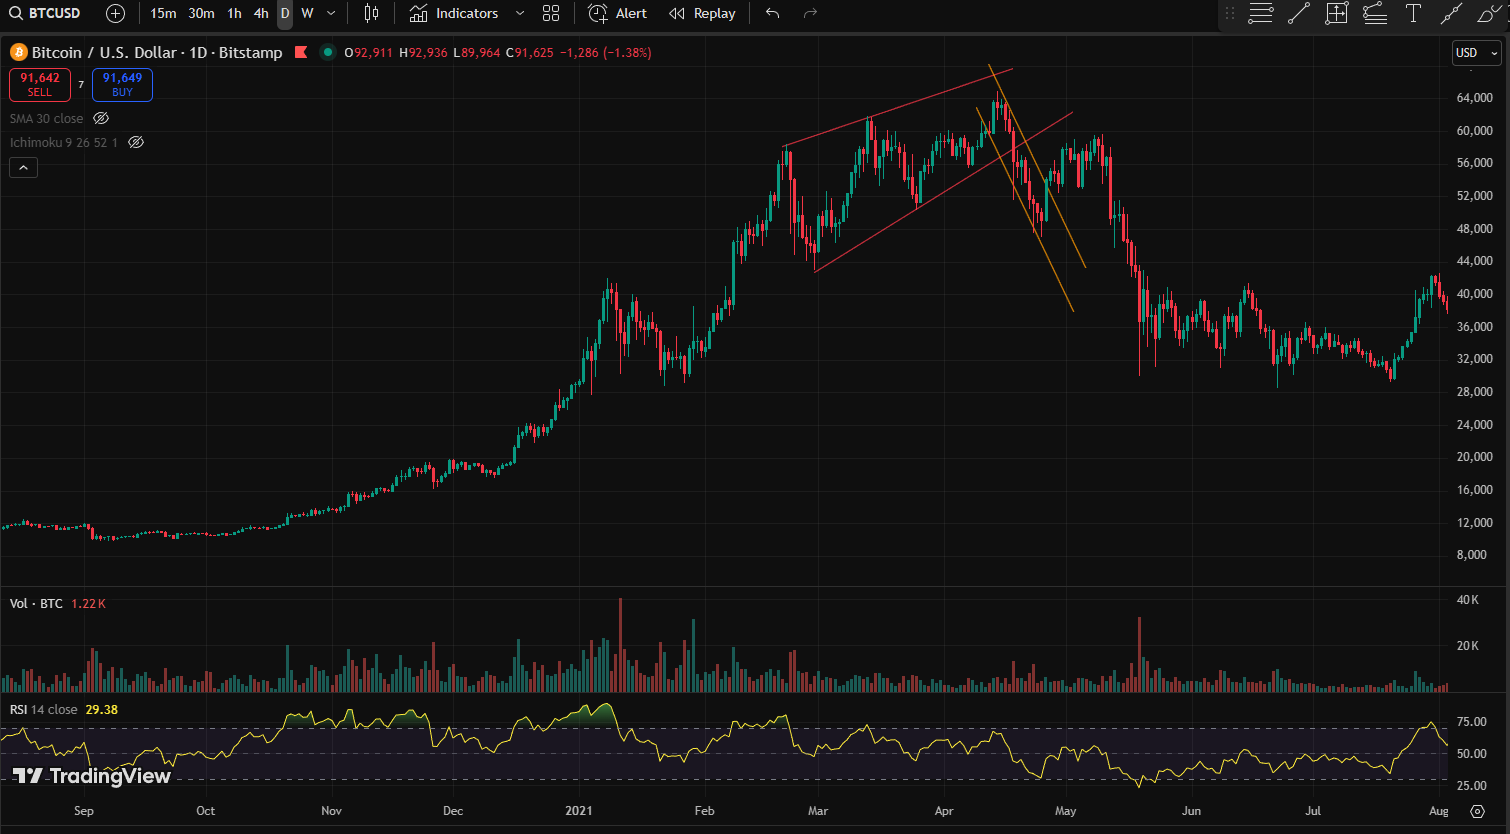Image resolution: width=1510 pixels, height=834 pixels.
Task: Expand the time interval dropdown arrow
Action: point(331,13)
